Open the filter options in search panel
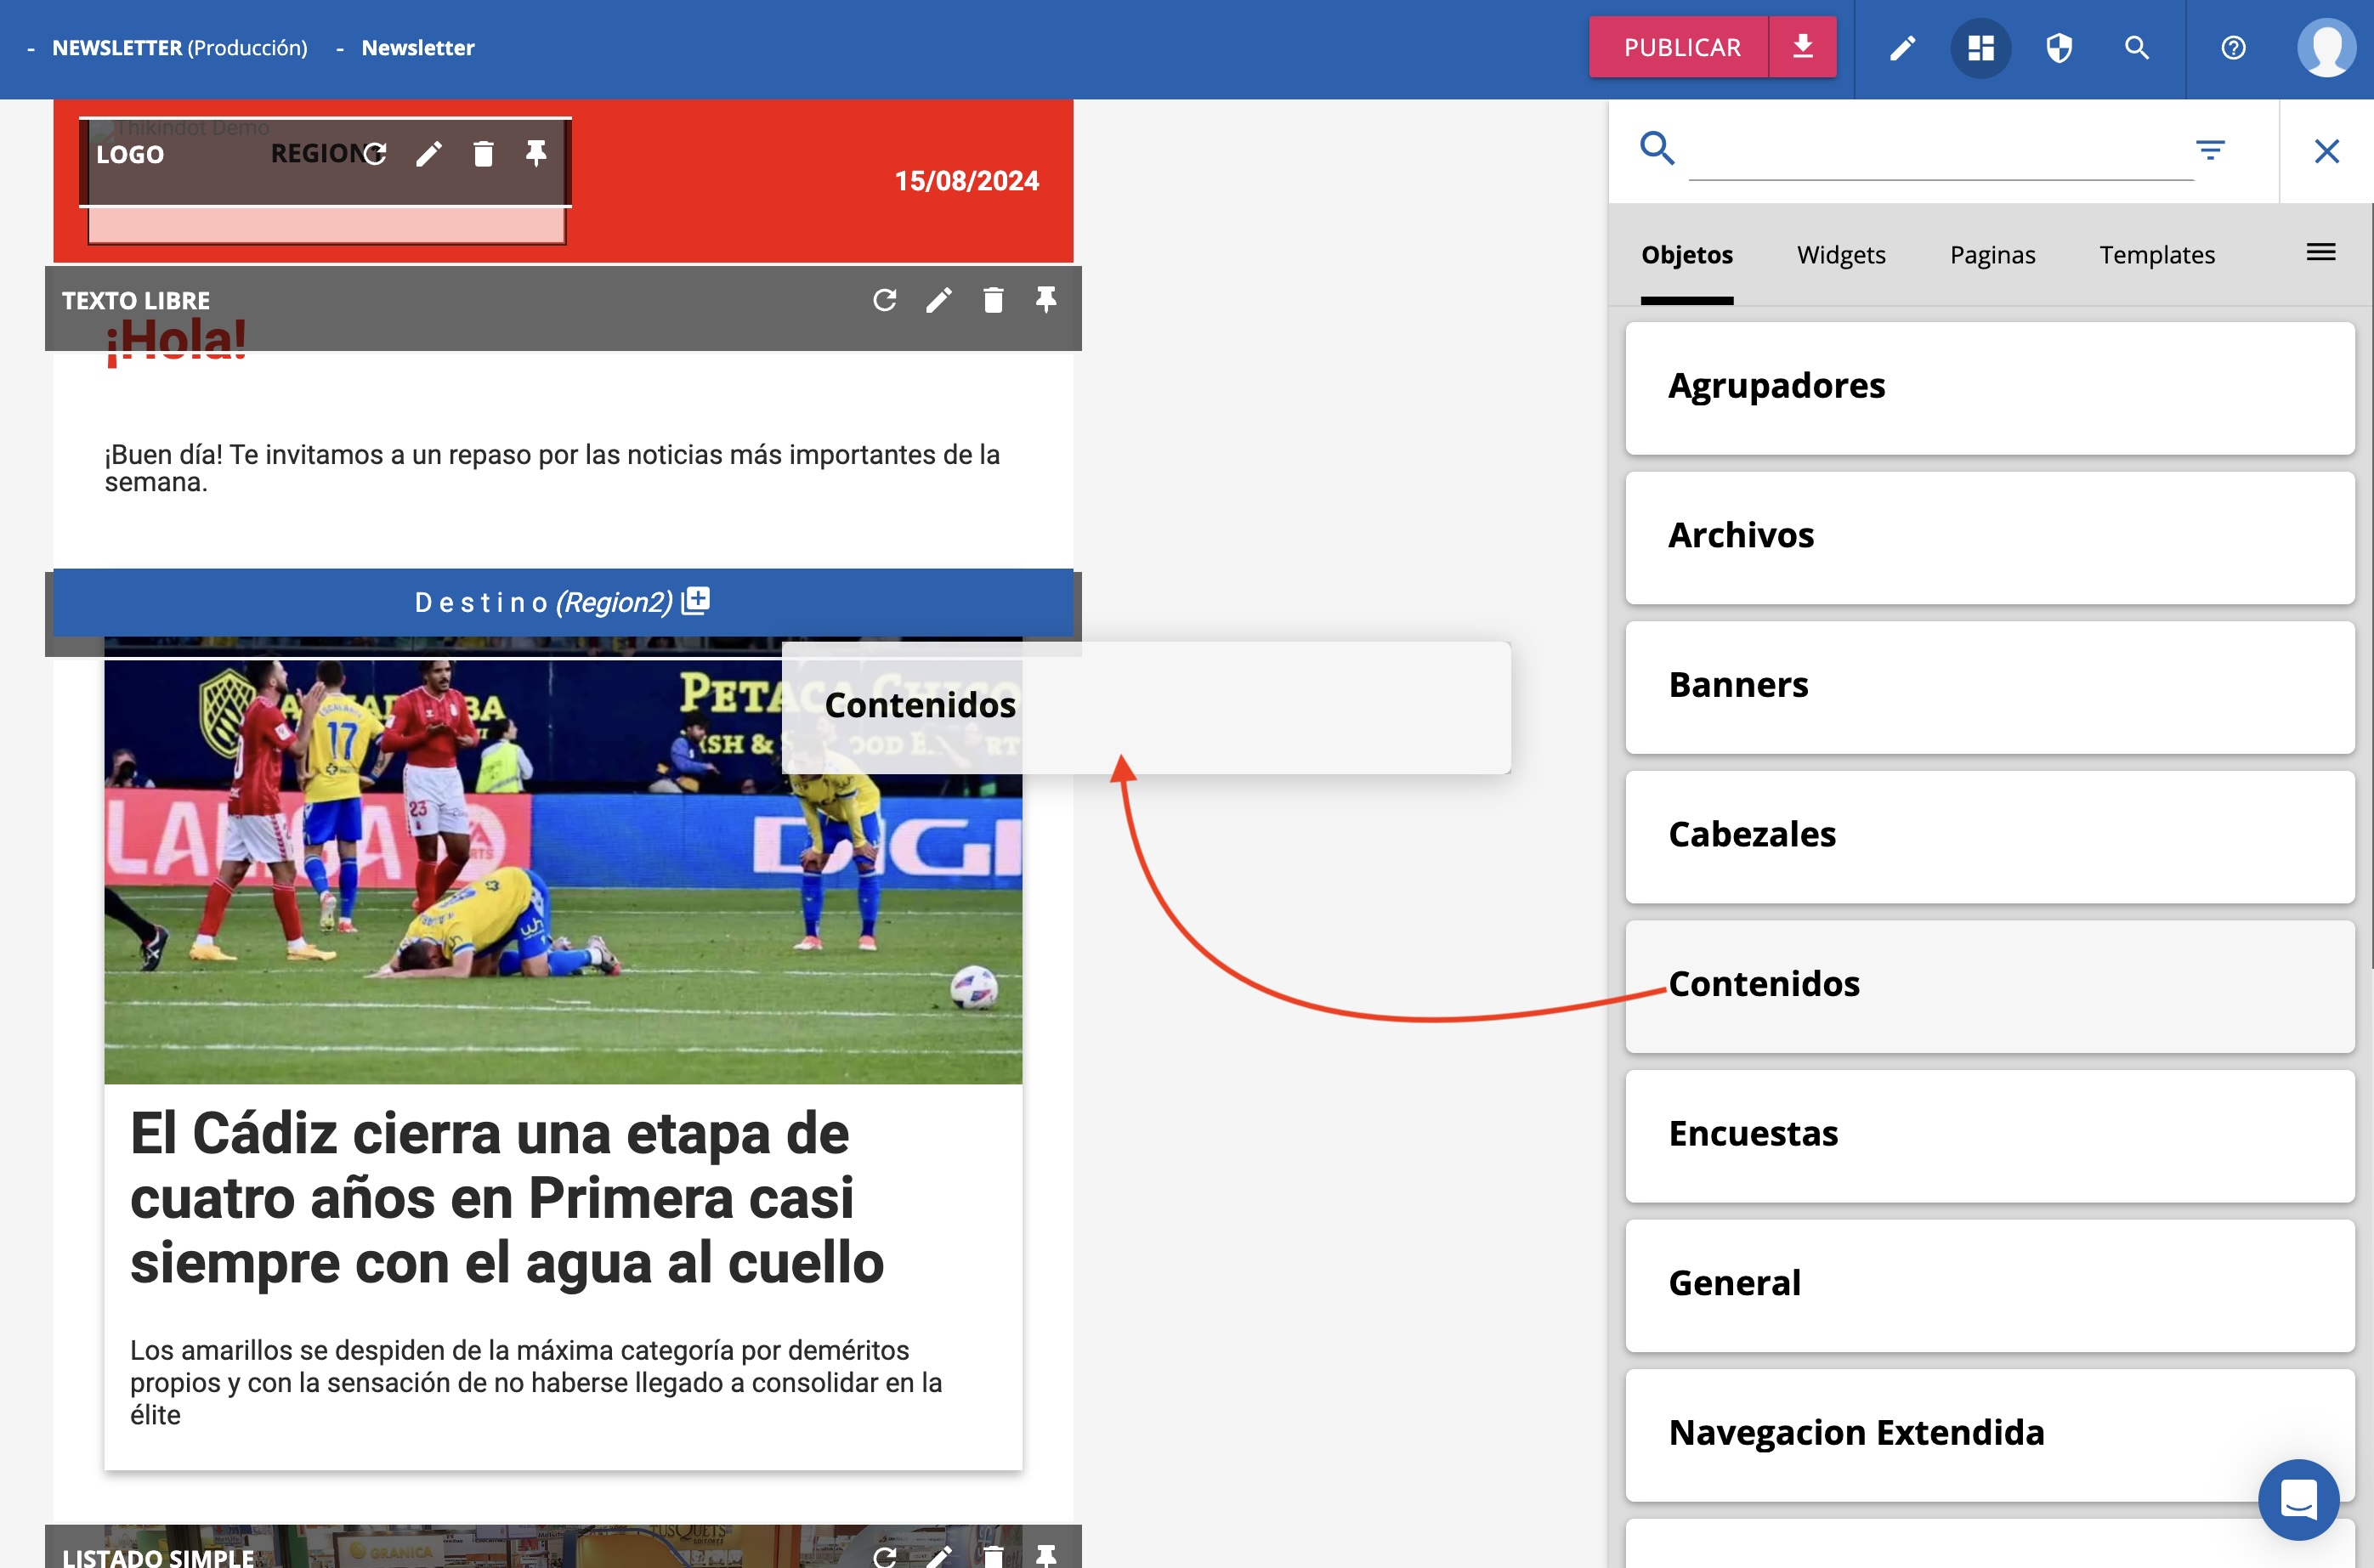The image size is (2374, 1568). coord(2209,151)
